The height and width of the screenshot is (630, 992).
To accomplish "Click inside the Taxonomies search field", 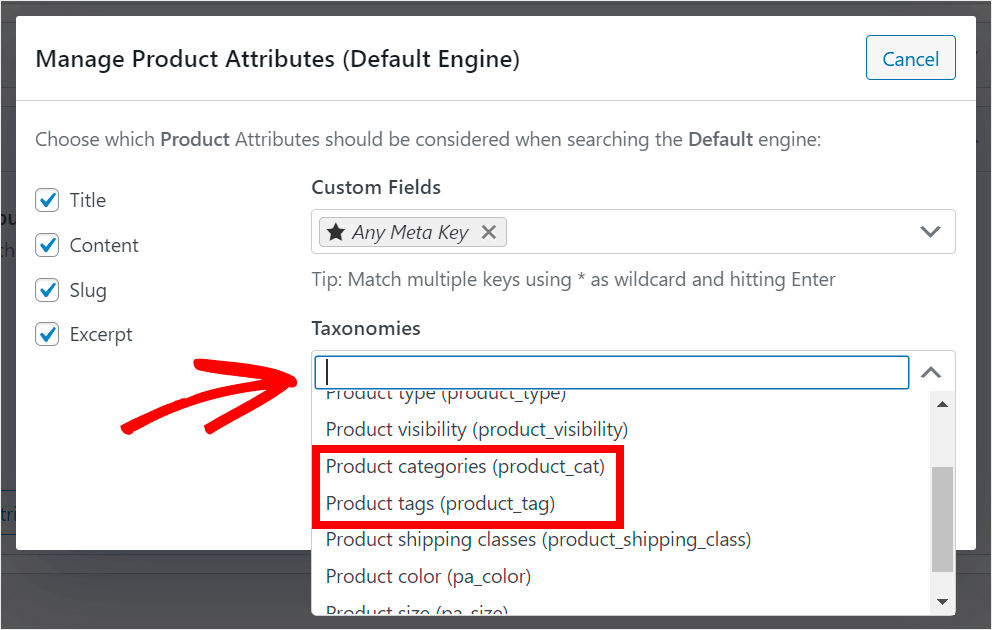I will click(x=612, y=371).
